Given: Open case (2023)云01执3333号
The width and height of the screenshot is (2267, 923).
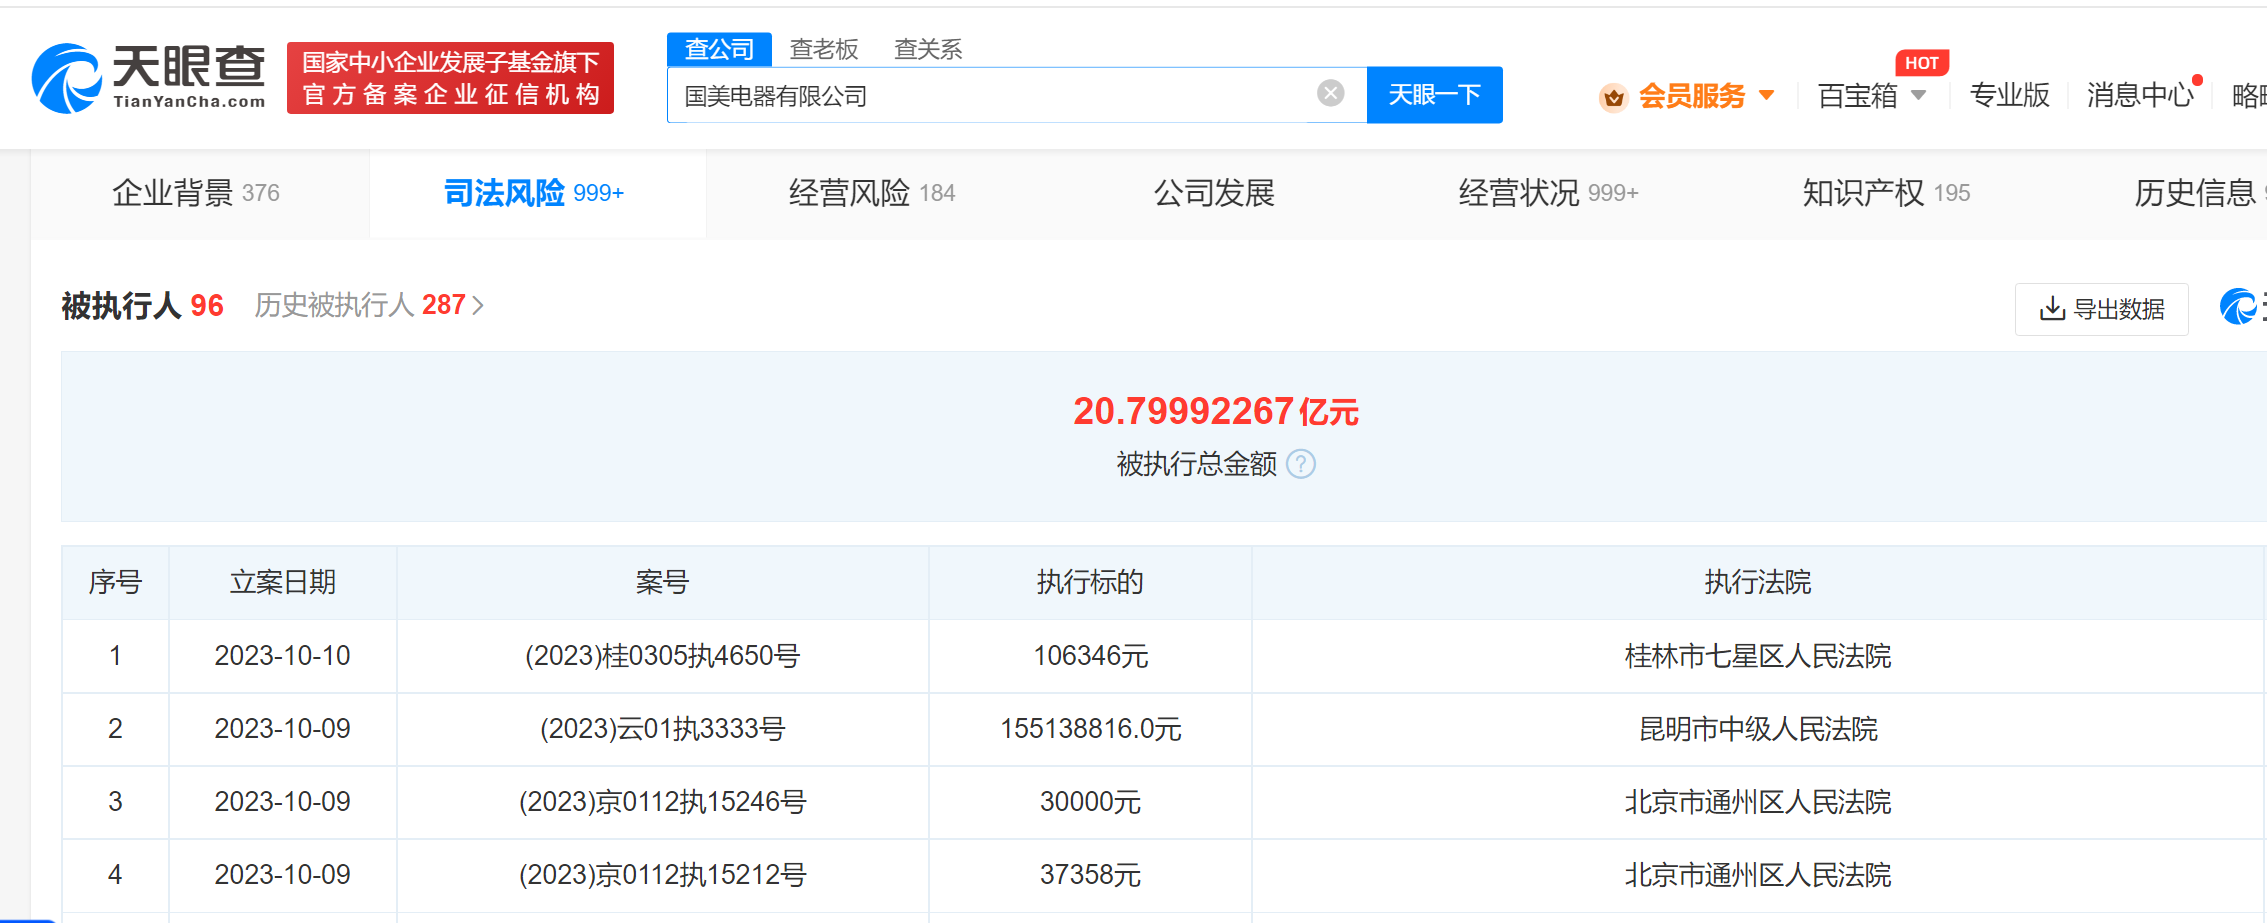Looking at the screenshot, I should coord(662,729).
